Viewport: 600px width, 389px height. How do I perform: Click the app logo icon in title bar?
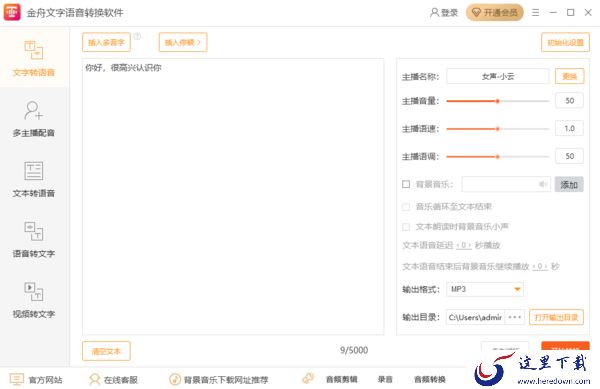12,12
